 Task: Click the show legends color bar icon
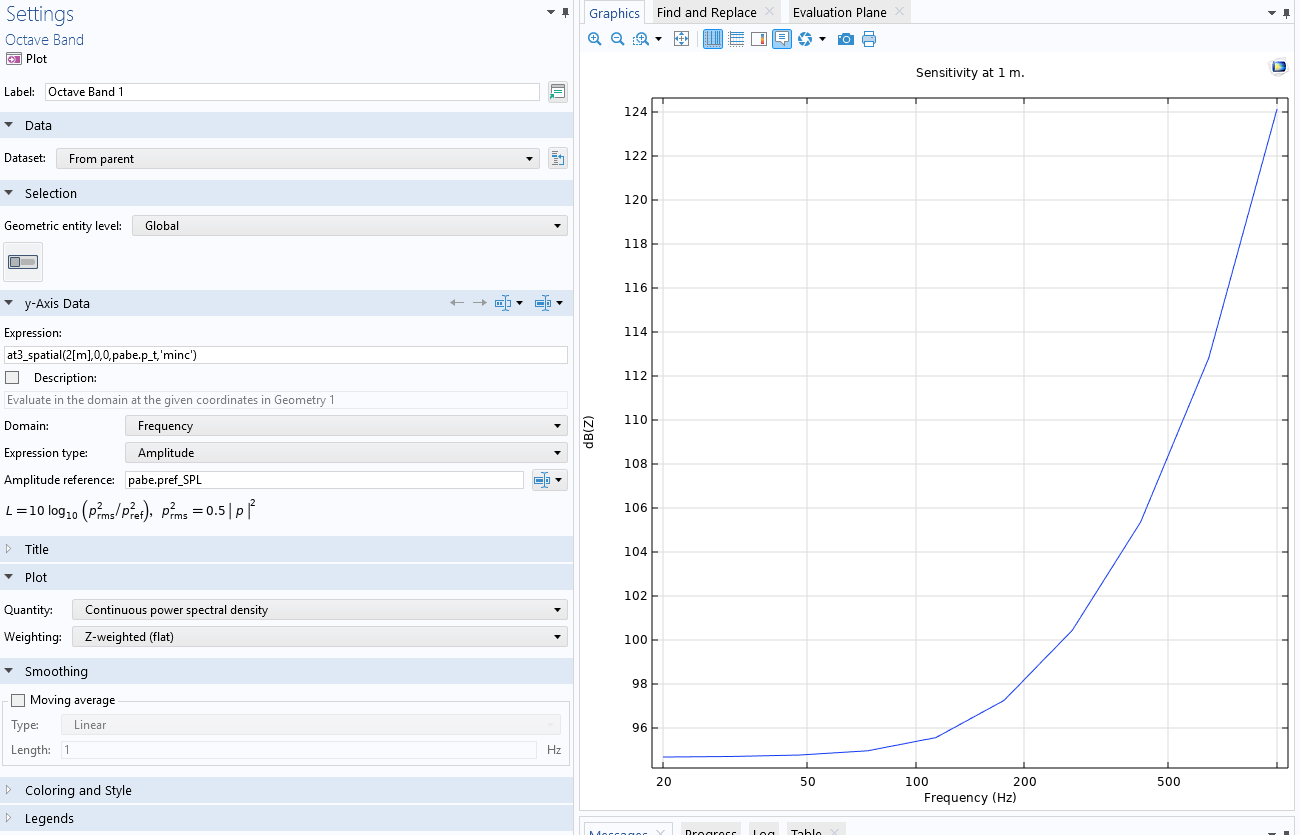click(759, 39)
